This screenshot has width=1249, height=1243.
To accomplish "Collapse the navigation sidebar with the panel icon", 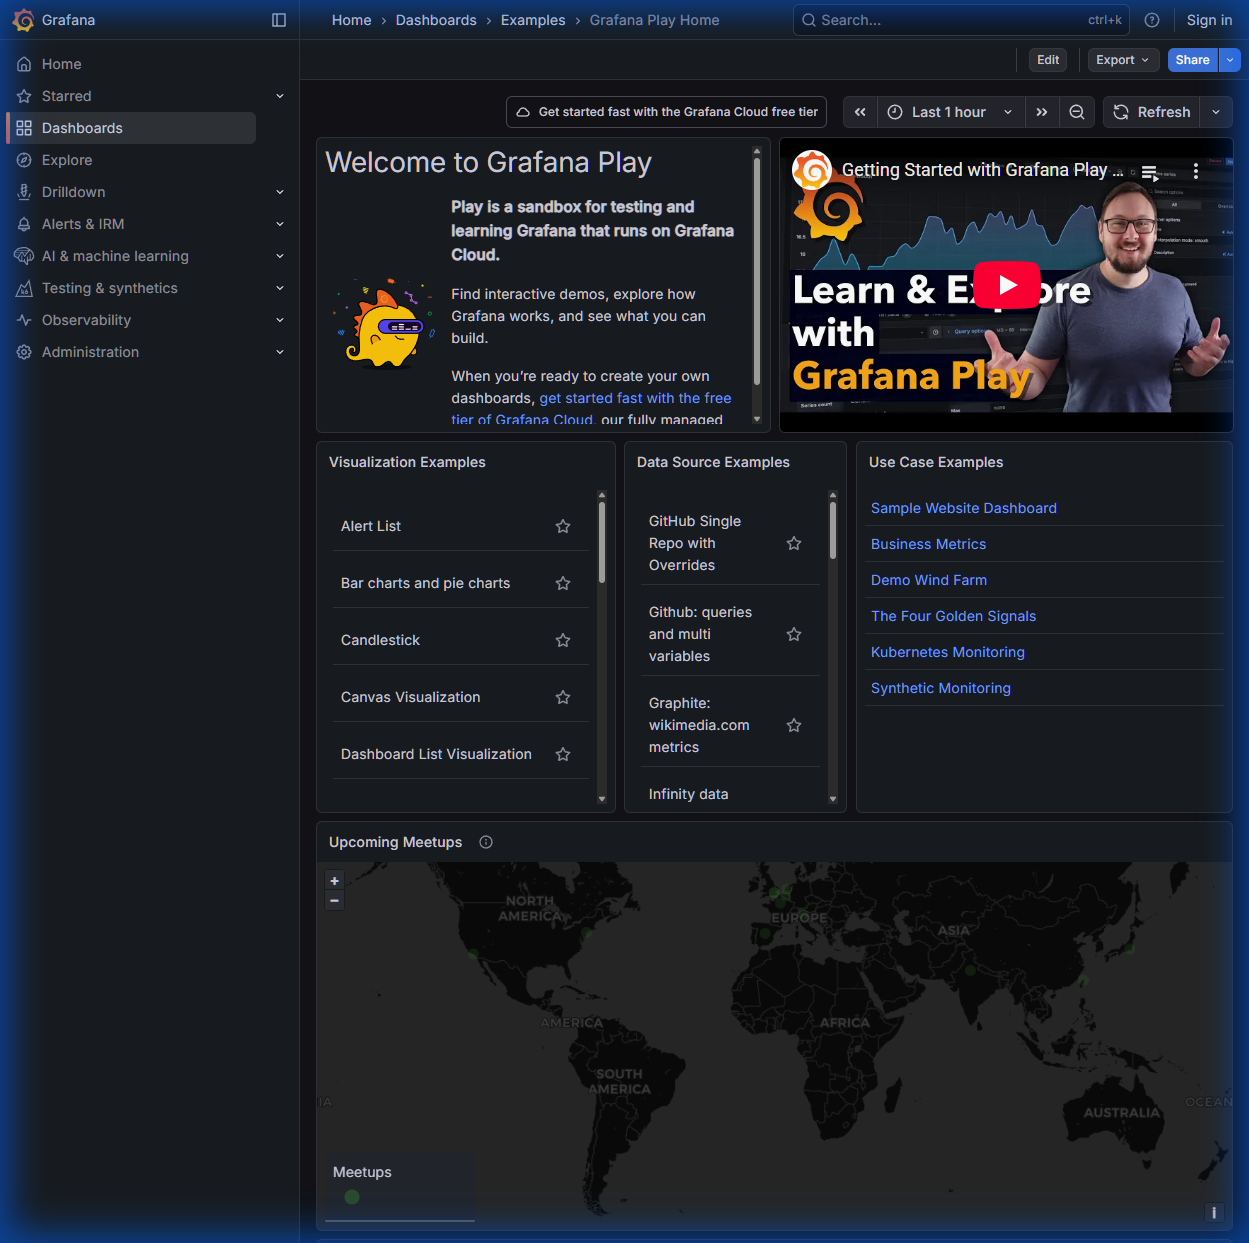I will coord(278,19).
